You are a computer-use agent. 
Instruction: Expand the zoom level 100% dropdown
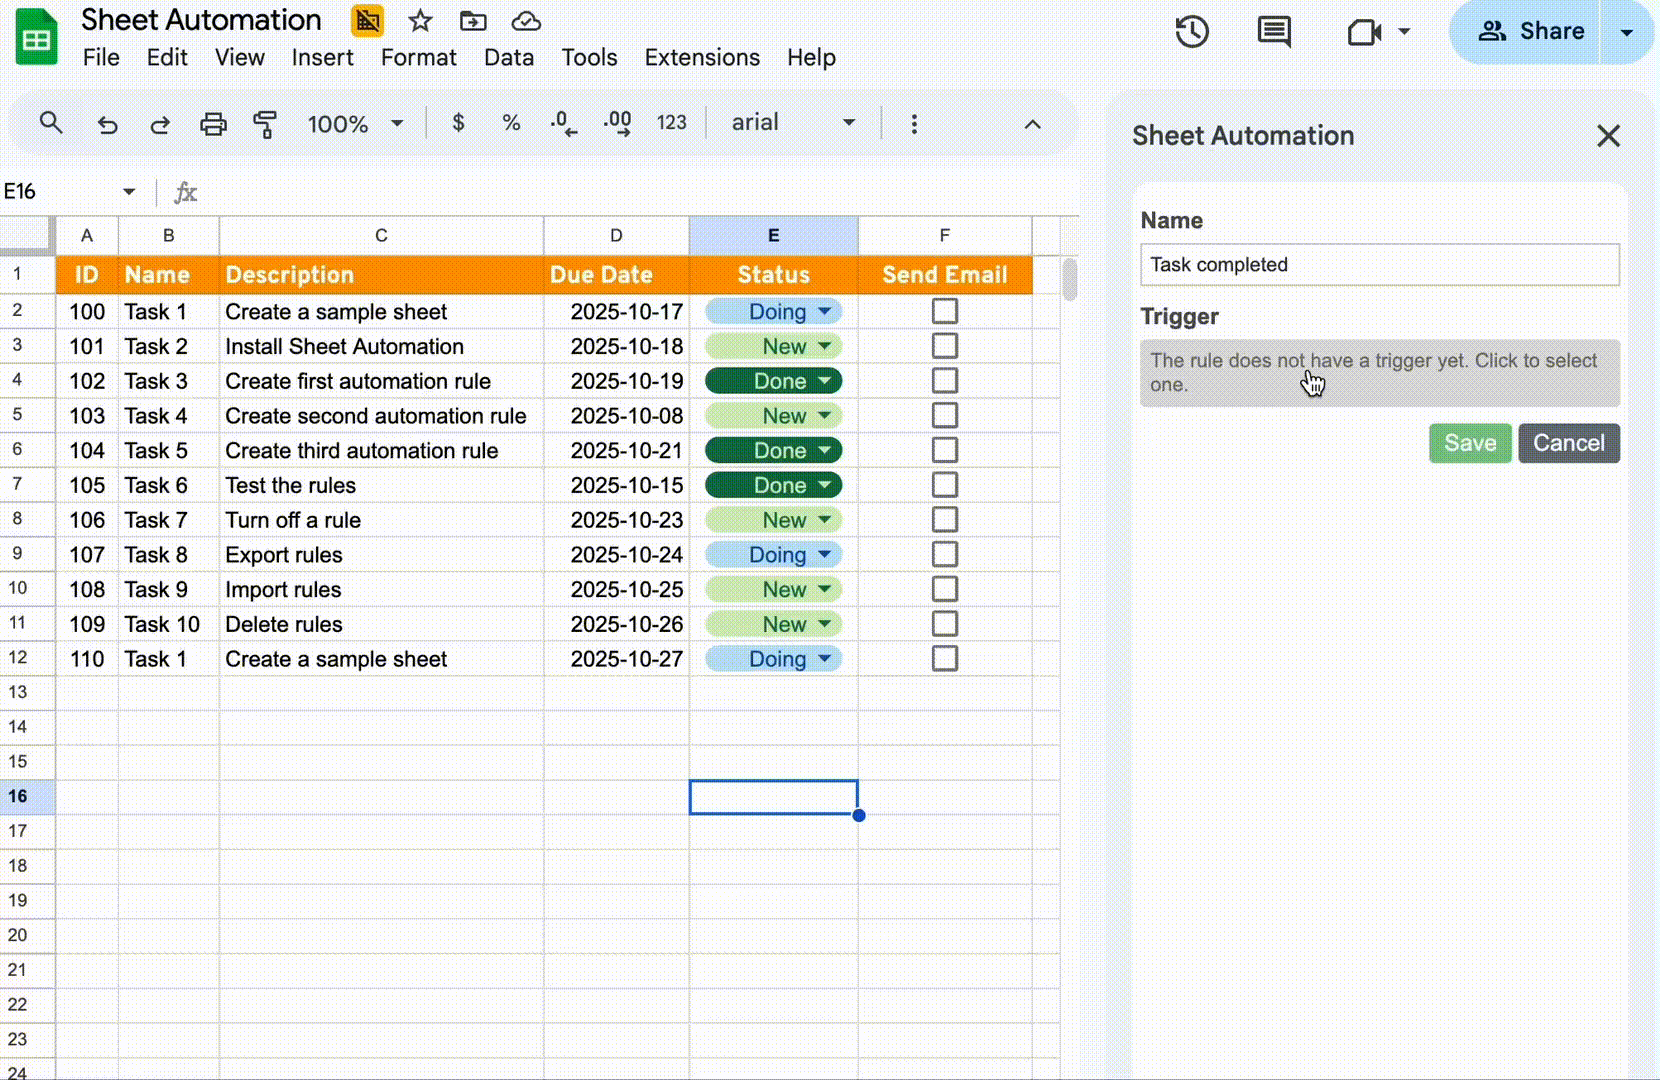[356, 124]
